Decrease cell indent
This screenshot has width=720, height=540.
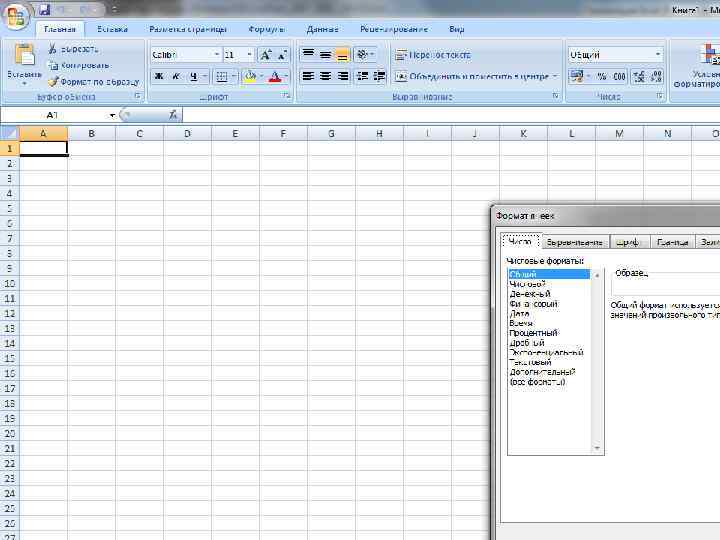point(362,76)
